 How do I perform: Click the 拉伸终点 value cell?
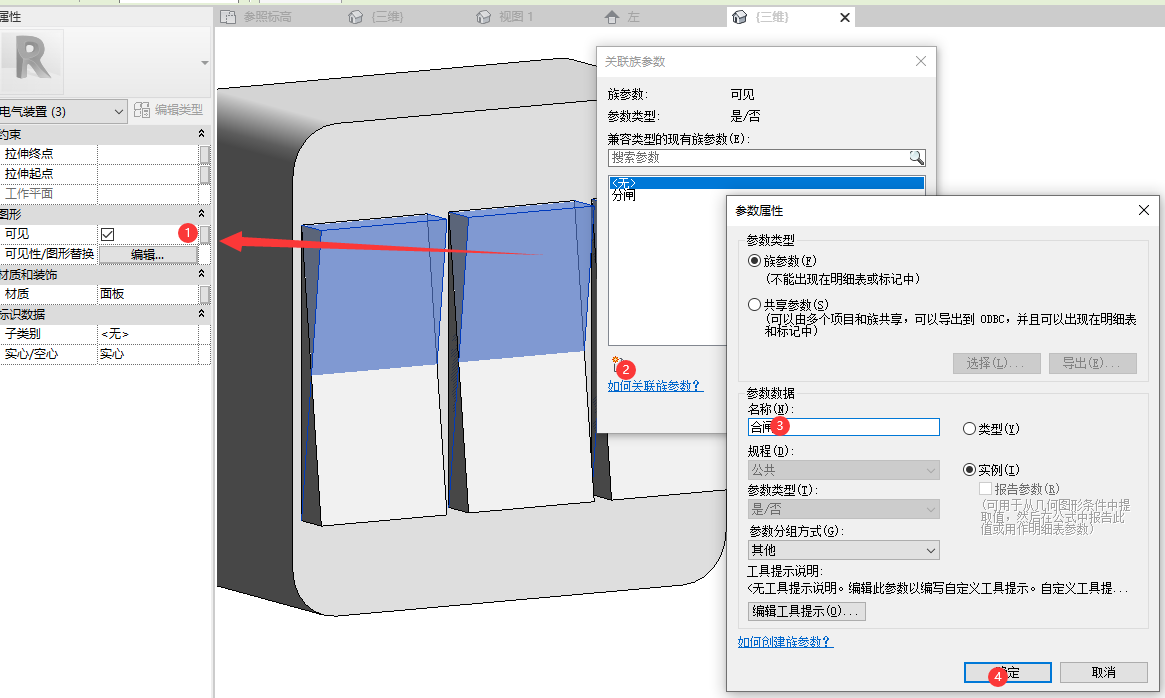pos(149,154)
